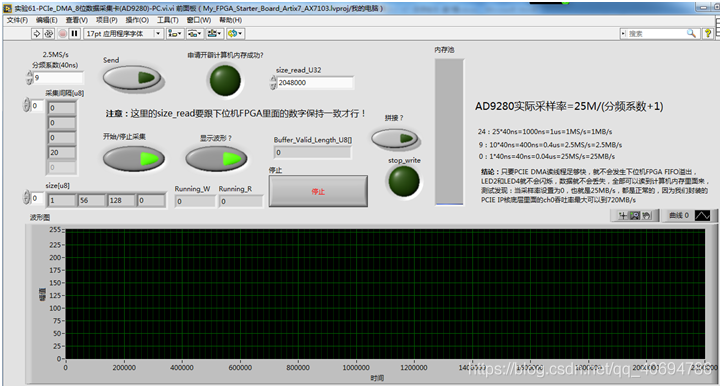Click the size[u8] element showing 128
This screenshot has width=722, height=388.
122,200
